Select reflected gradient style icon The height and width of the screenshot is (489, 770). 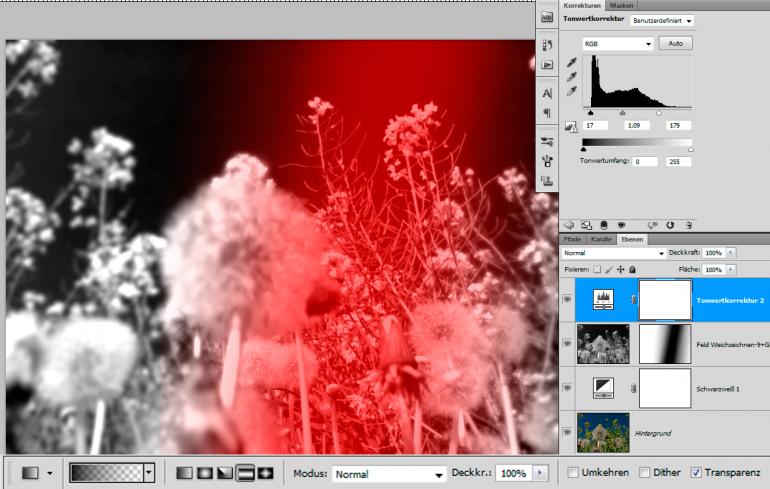click(245, 473)
